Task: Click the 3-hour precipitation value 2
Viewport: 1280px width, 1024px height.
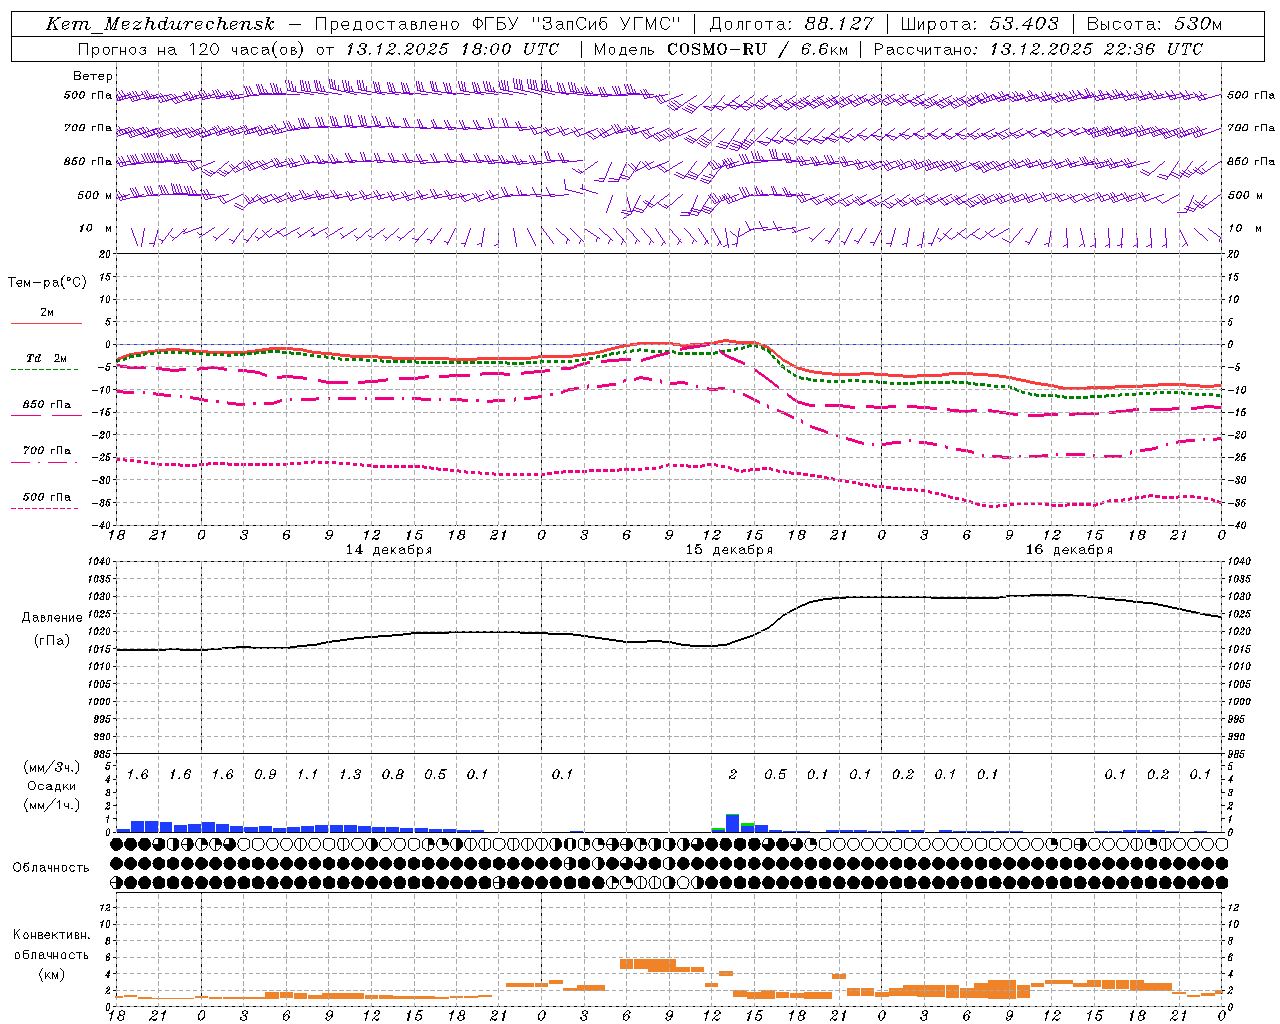Action: (x=733, y=775)
